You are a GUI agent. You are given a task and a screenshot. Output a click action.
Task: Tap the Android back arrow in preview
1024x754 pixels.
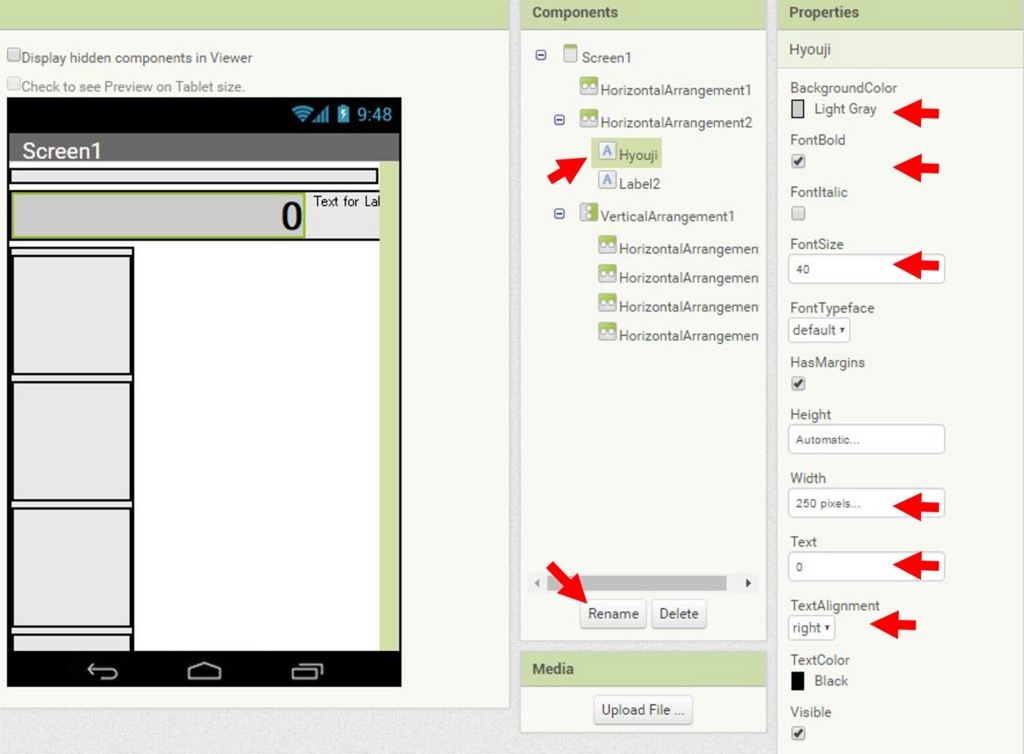pyautogui.click(x=103, y=671)
